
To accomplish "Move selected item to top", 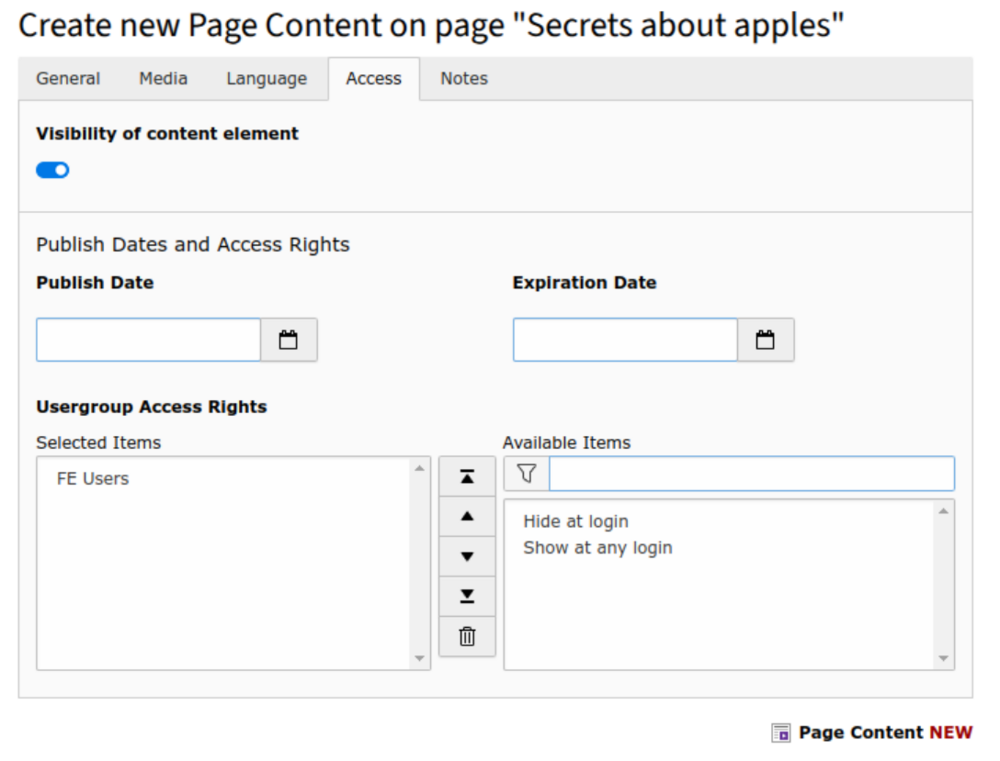I will tap(467, 477).
